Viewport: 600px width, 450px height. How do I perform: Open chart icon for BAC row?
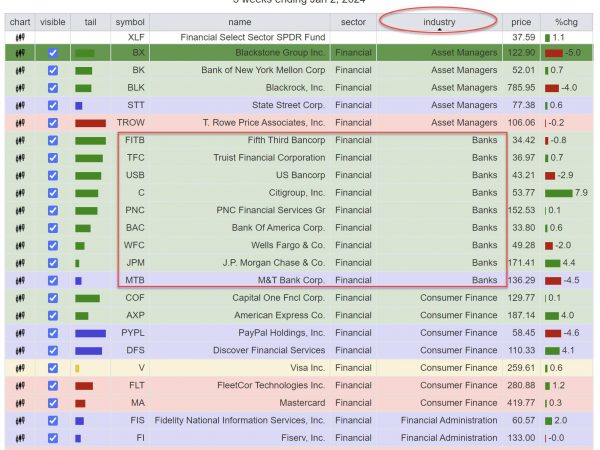(x=20, y=228)
